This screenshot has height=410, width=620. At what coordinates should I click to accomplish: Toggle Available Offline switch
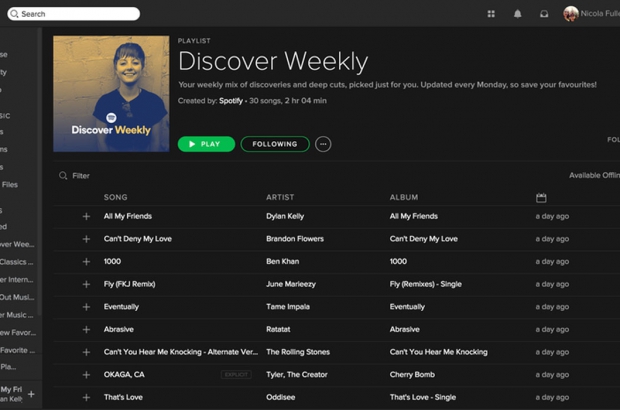pyautogui.click(x=594, y=175)
